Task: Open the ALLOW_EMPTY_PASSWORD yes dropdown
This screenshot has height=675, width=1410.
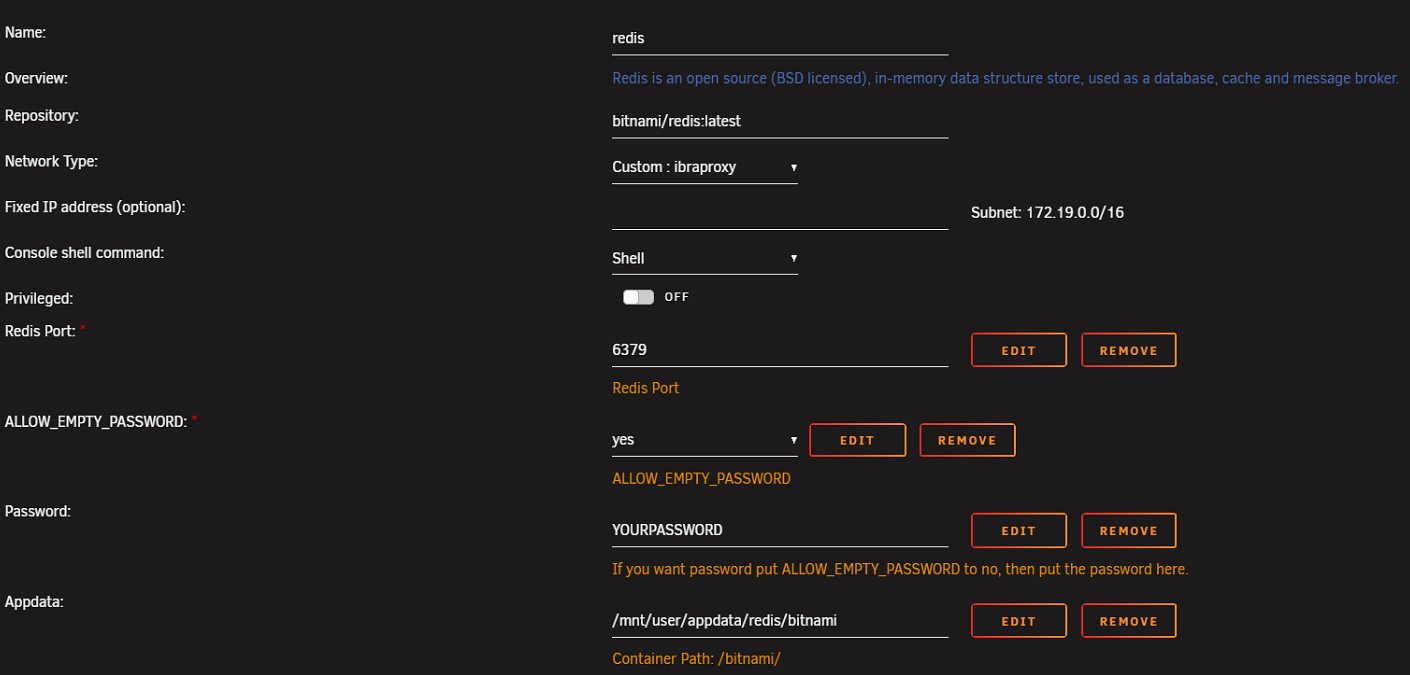Action: tap(705, 440)
